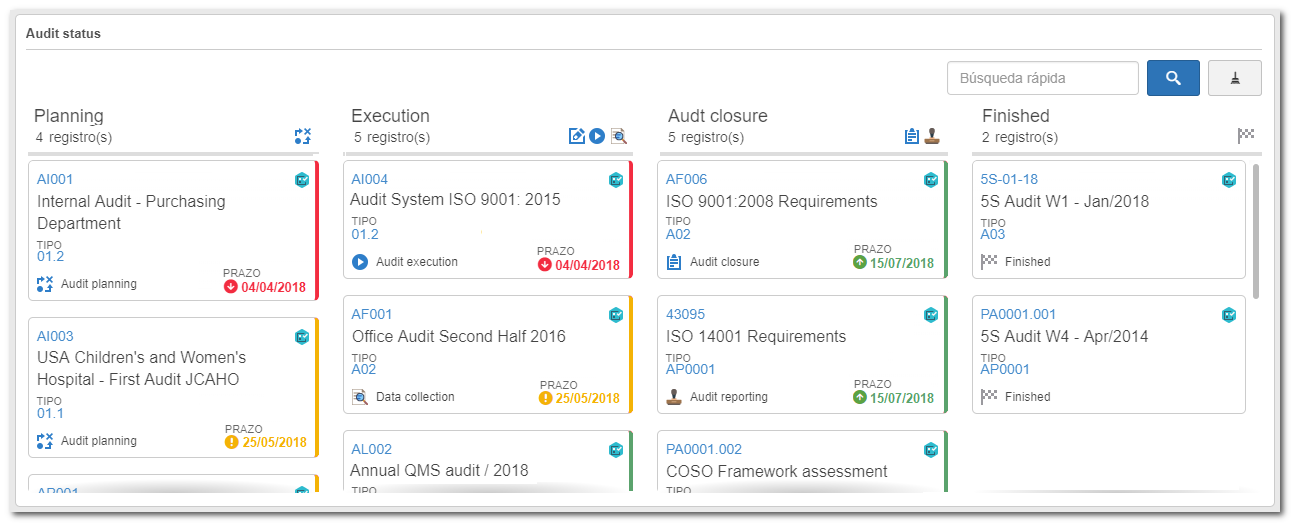Click the cube icon on card 43095
The height and width of the screenshot is (523, 1291).
point(931,315)
